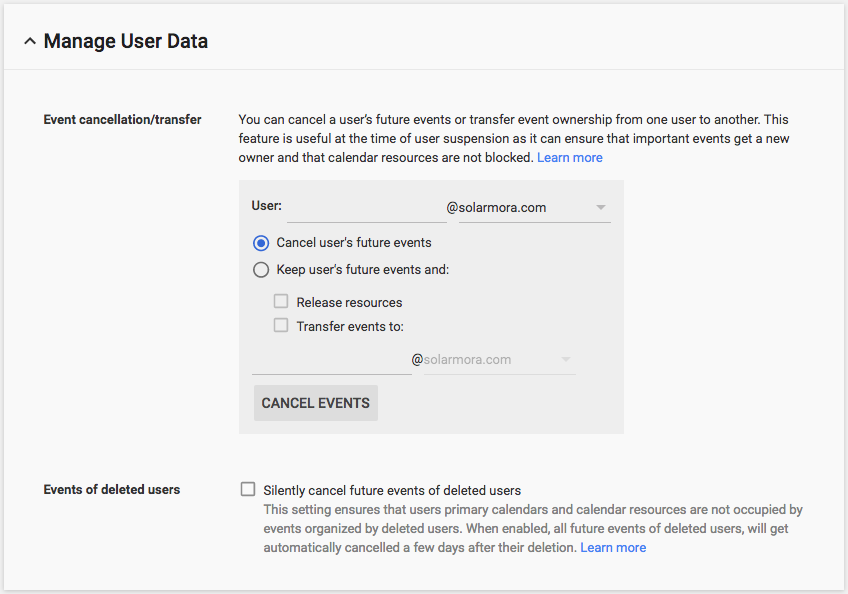848x594 pixels.
Task: Toggle Silently cancel future events checkbox
Action: (x=248, y=489)
